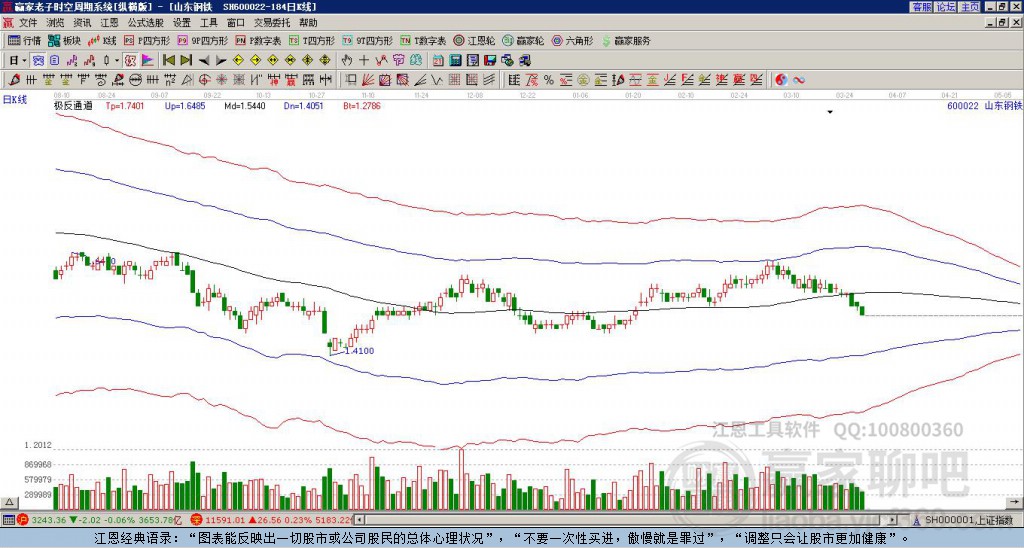Jump to first bar with green skip-back icon
This screenshot has height=548, width=1024.
click(x=168, y=60)
